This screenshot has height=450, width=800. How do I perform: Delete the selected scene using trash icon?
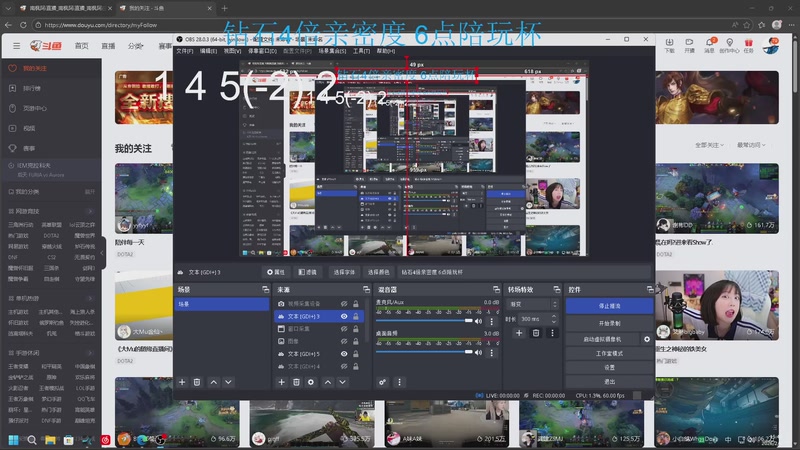tap(197, 382)
